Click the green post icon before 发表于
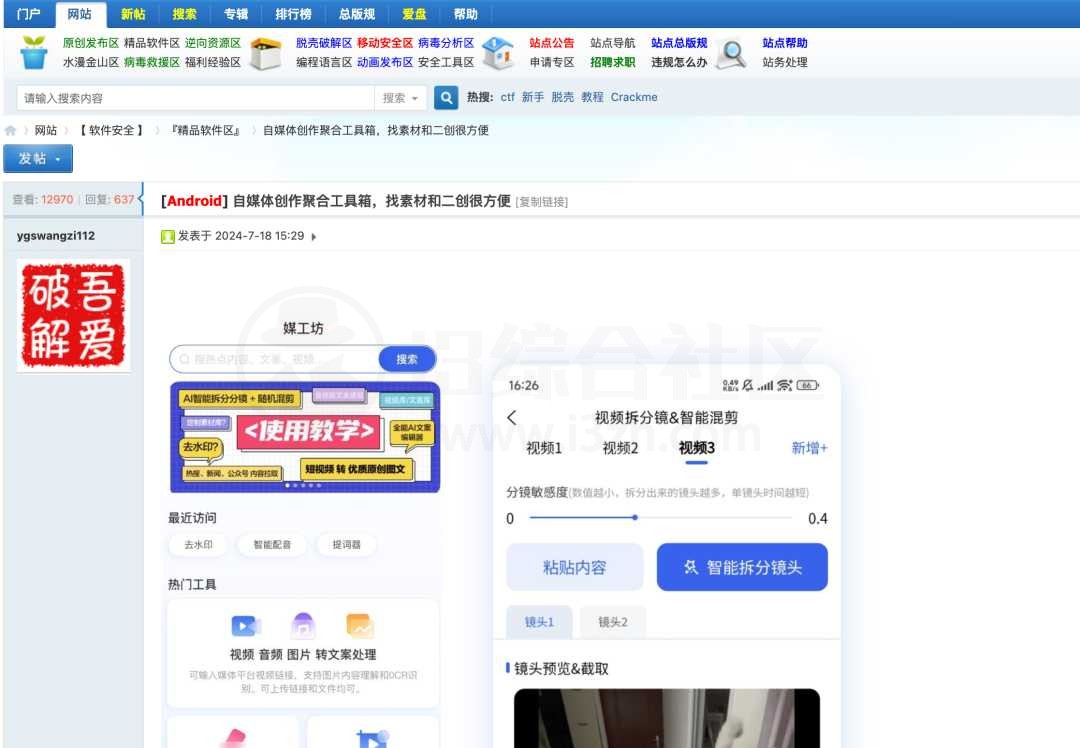This screenshot has height=748, width=1080. [x=167, y=237]
